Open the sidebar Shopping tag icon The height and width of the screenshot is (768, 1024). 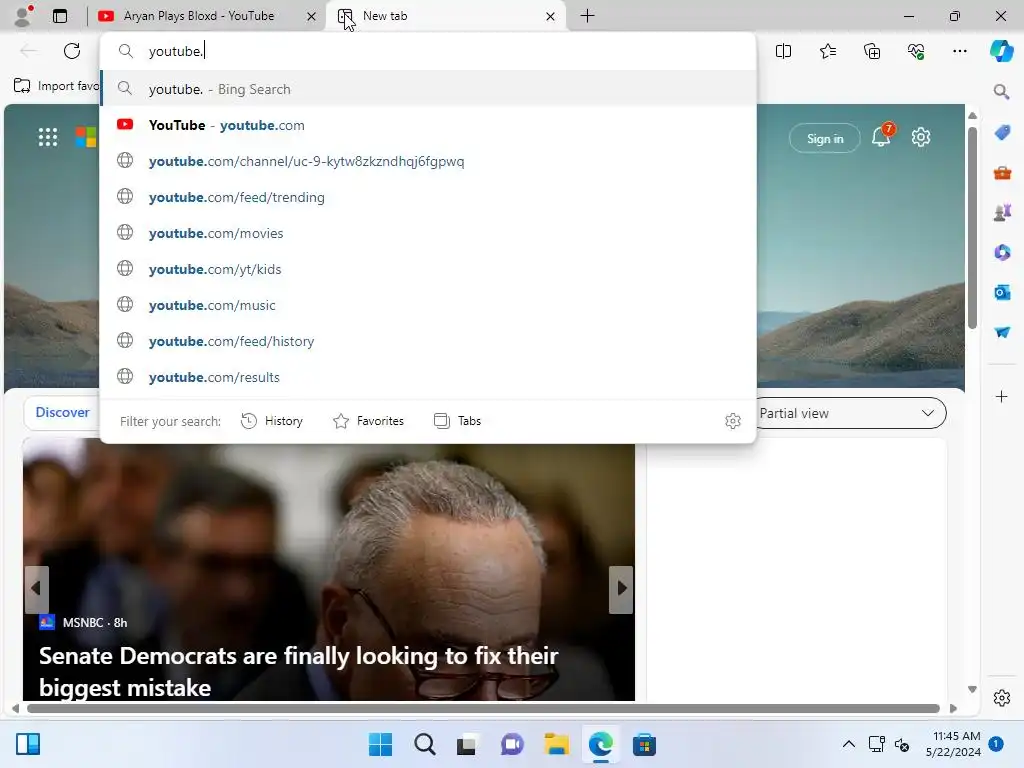(1002, 133)
